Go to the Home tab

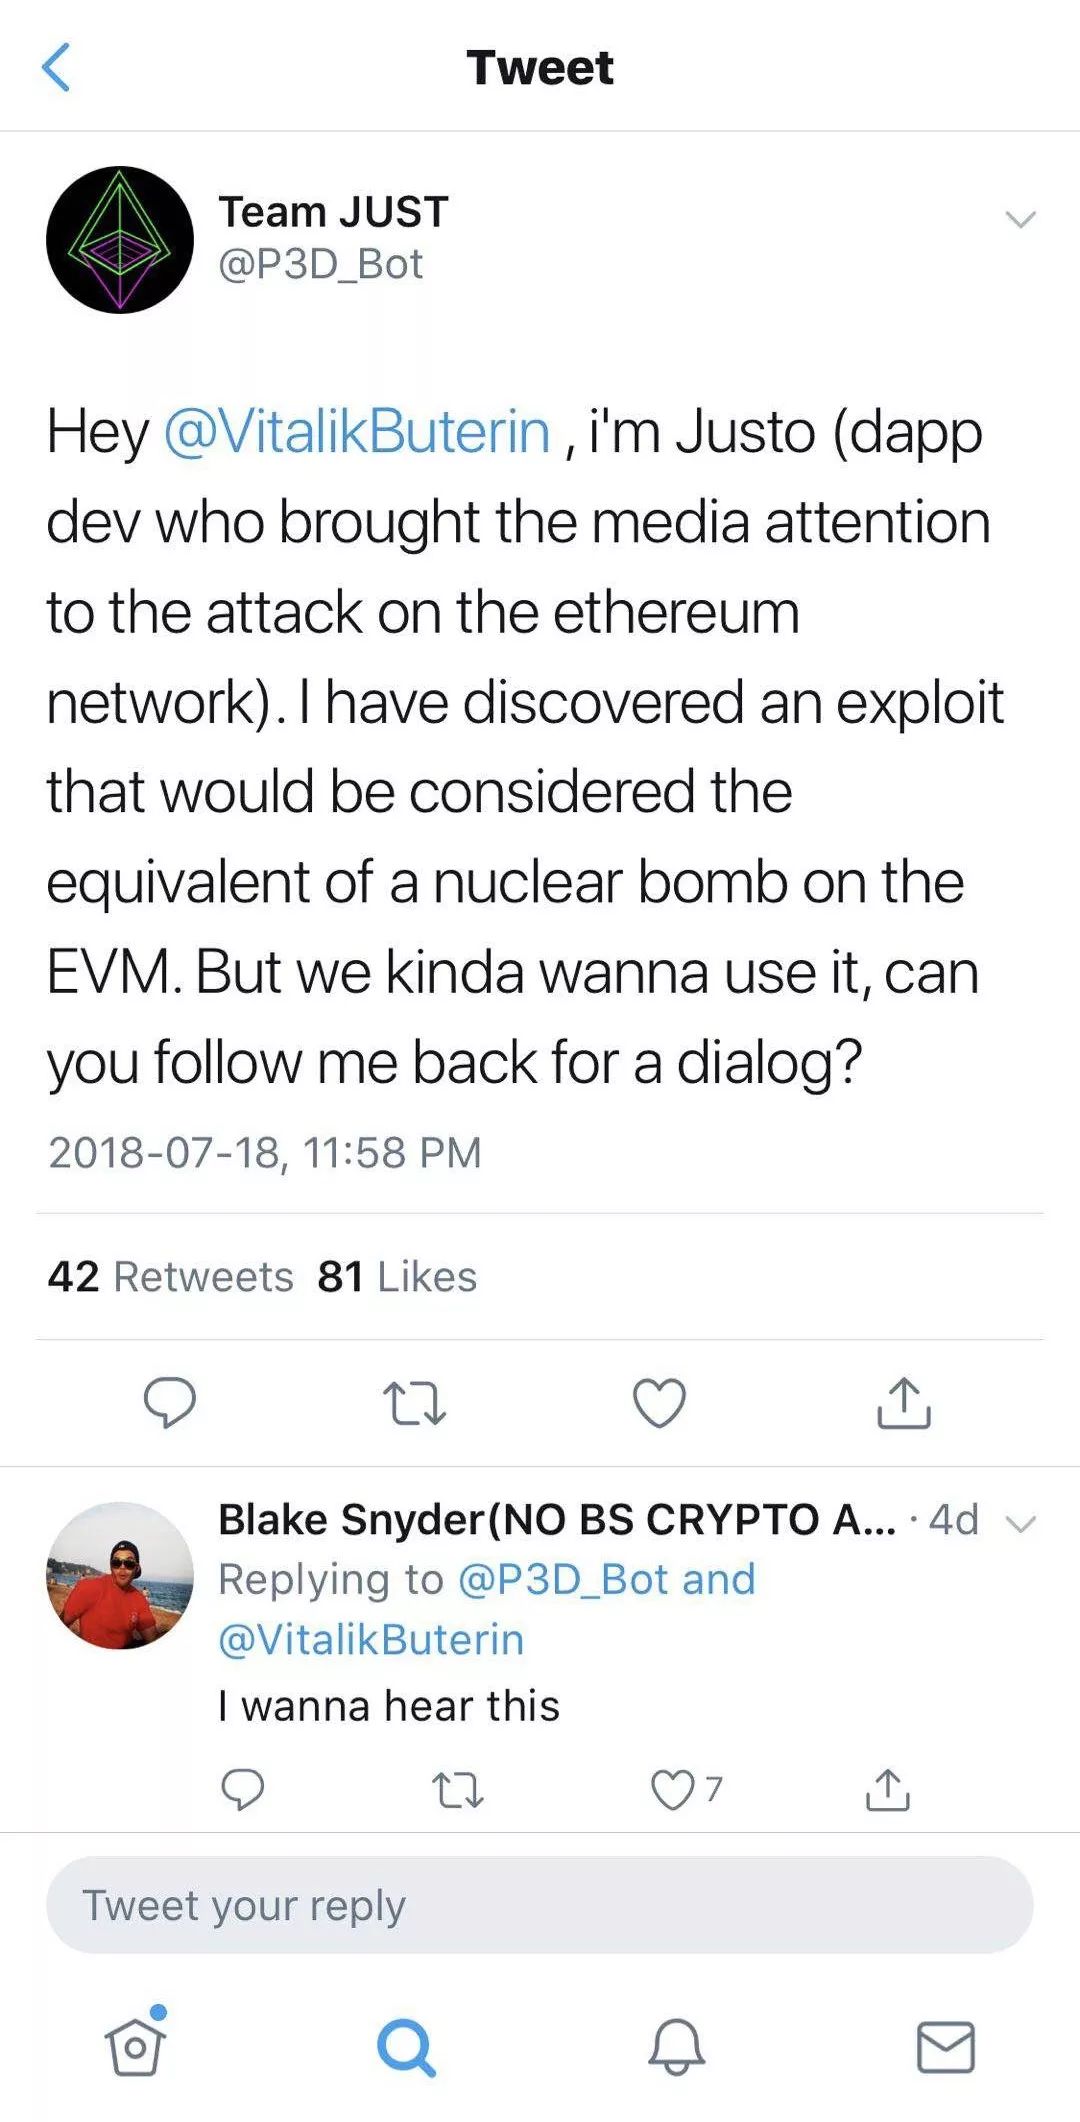135,2046
